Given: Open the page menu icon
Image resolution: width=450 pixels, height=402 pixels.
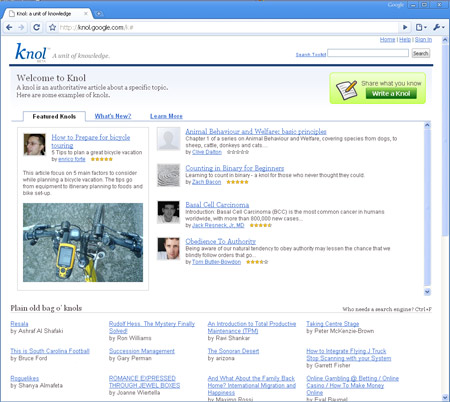Looking at the screenshot, I should click(x=421, y=27).
